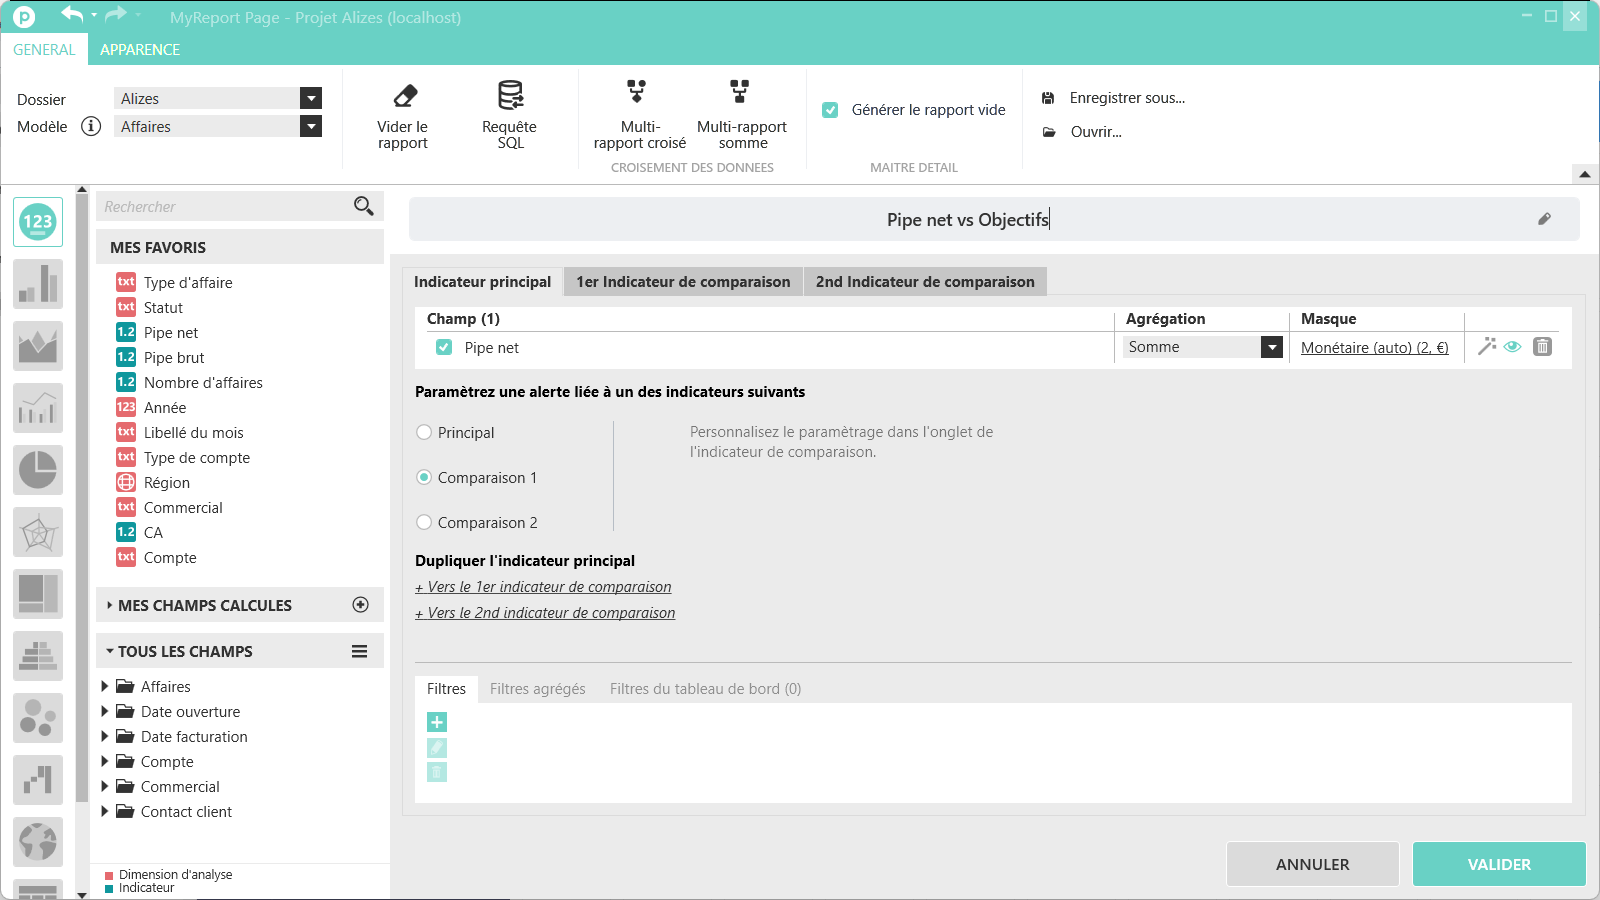Switch to 1er Indicateur de comparaison tab

click(x=683, y=282)
